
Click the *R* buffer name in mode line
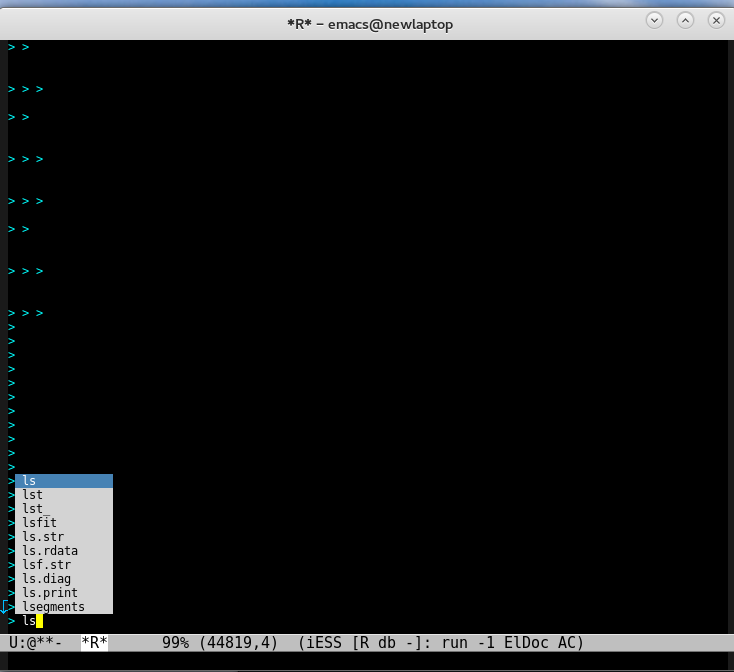click(x=94, y=643)
